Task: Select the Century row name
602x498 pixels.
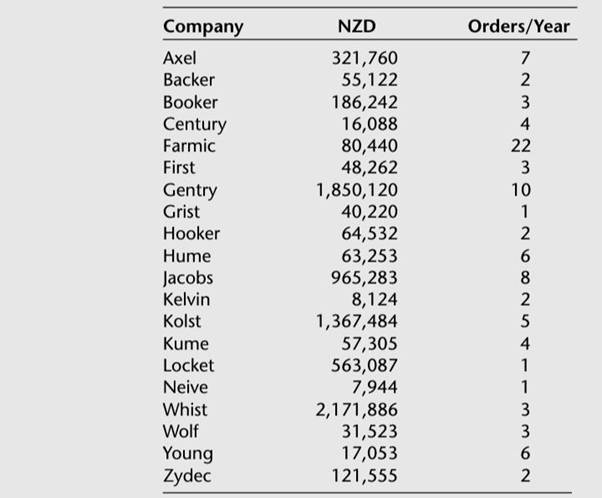Action: click(194, 124)
